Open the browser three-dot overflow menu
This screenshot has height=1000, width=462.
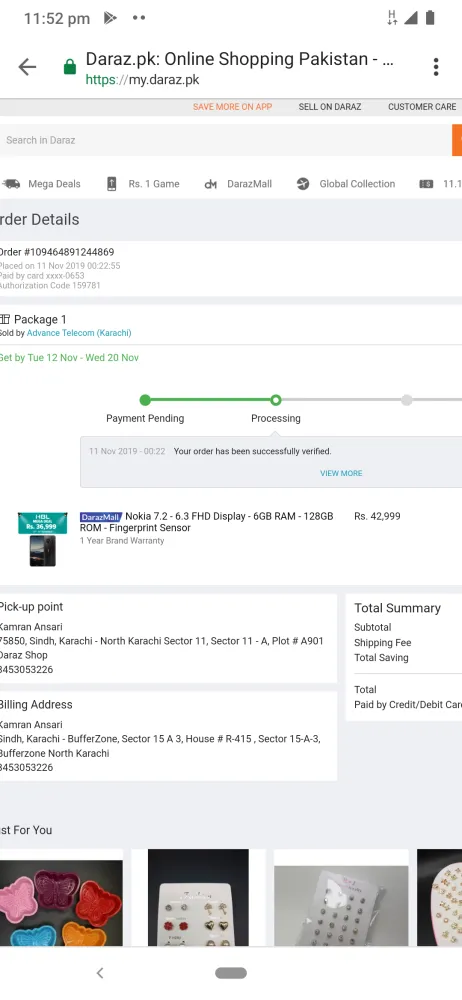(436, 67)
